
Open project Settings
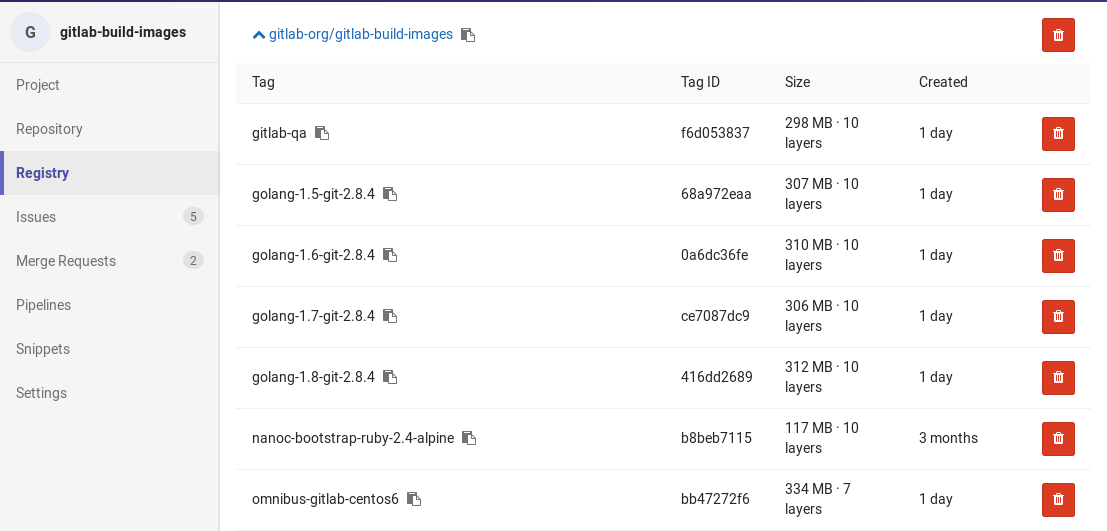coord(109,393)
